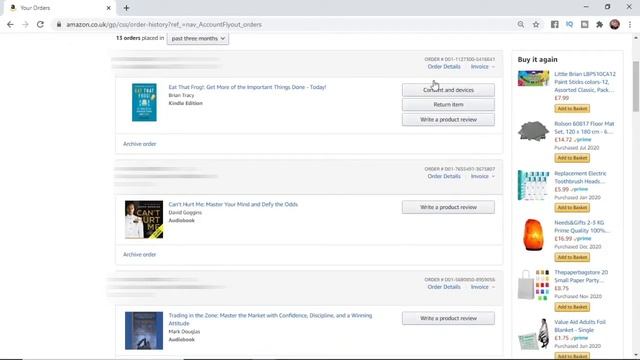640x360 pixels.
Task: Close the Your Orders tab
Action: [x=108, y=8]
